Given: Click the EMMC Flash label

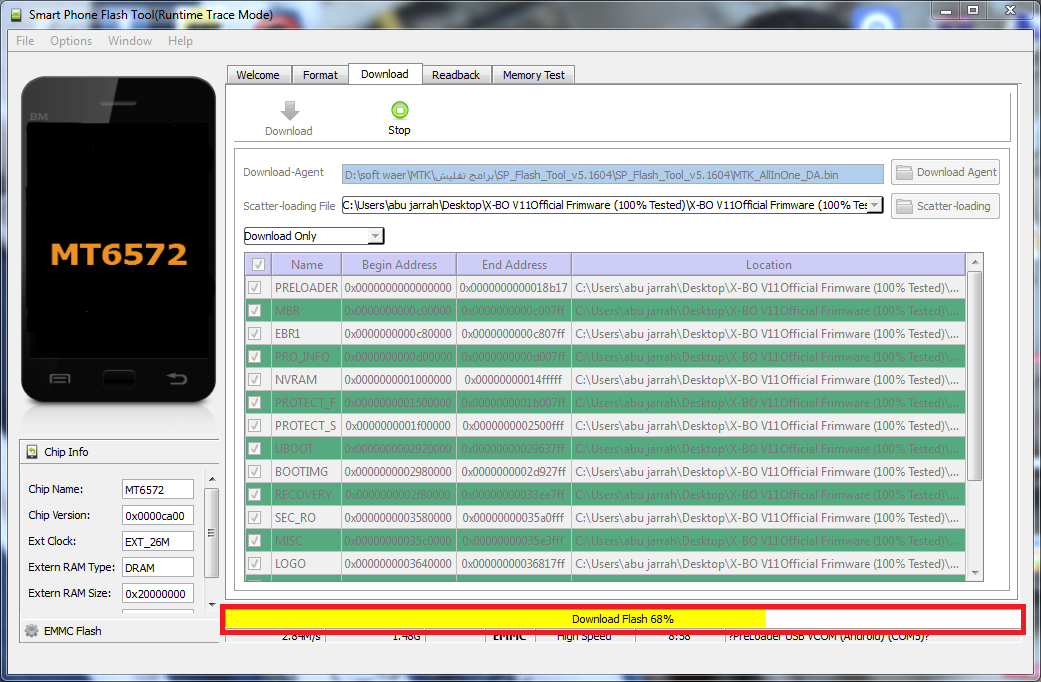Looking at the screenshot, I should tap(73, 631).
